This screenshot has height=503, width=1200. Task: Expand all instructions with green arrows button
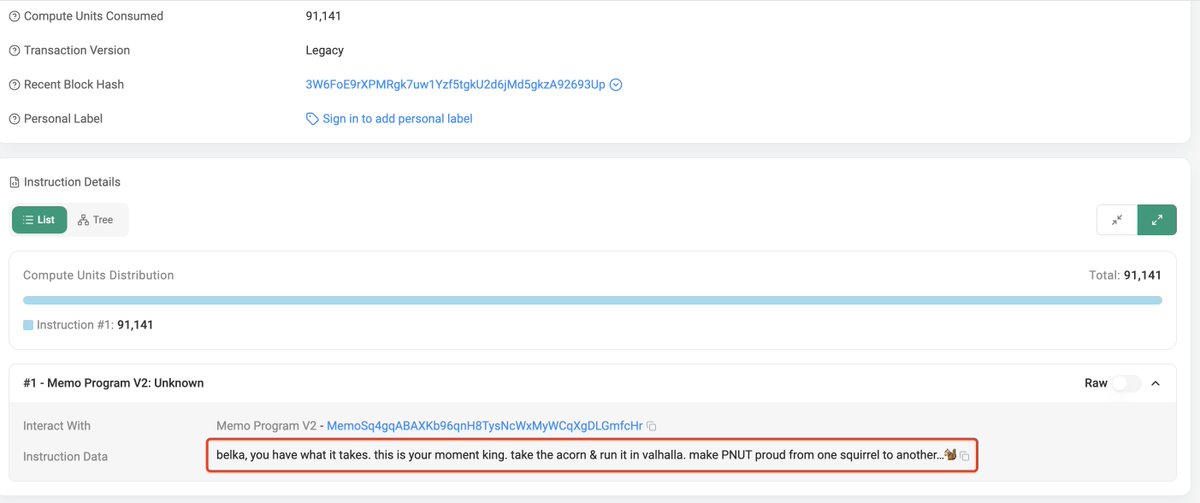pyautogui.click(x=1157, y=220)
